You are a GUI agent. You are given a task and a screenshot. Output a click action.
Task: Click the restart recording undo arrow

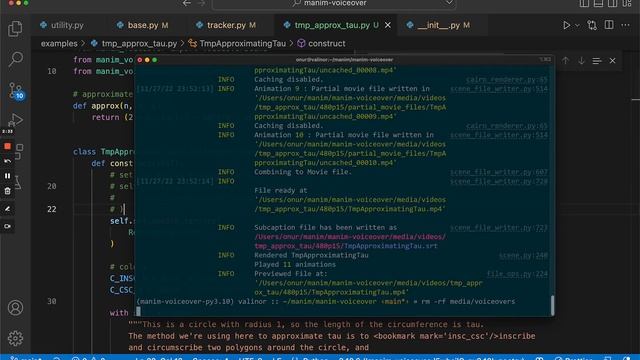tap(7, 161)
